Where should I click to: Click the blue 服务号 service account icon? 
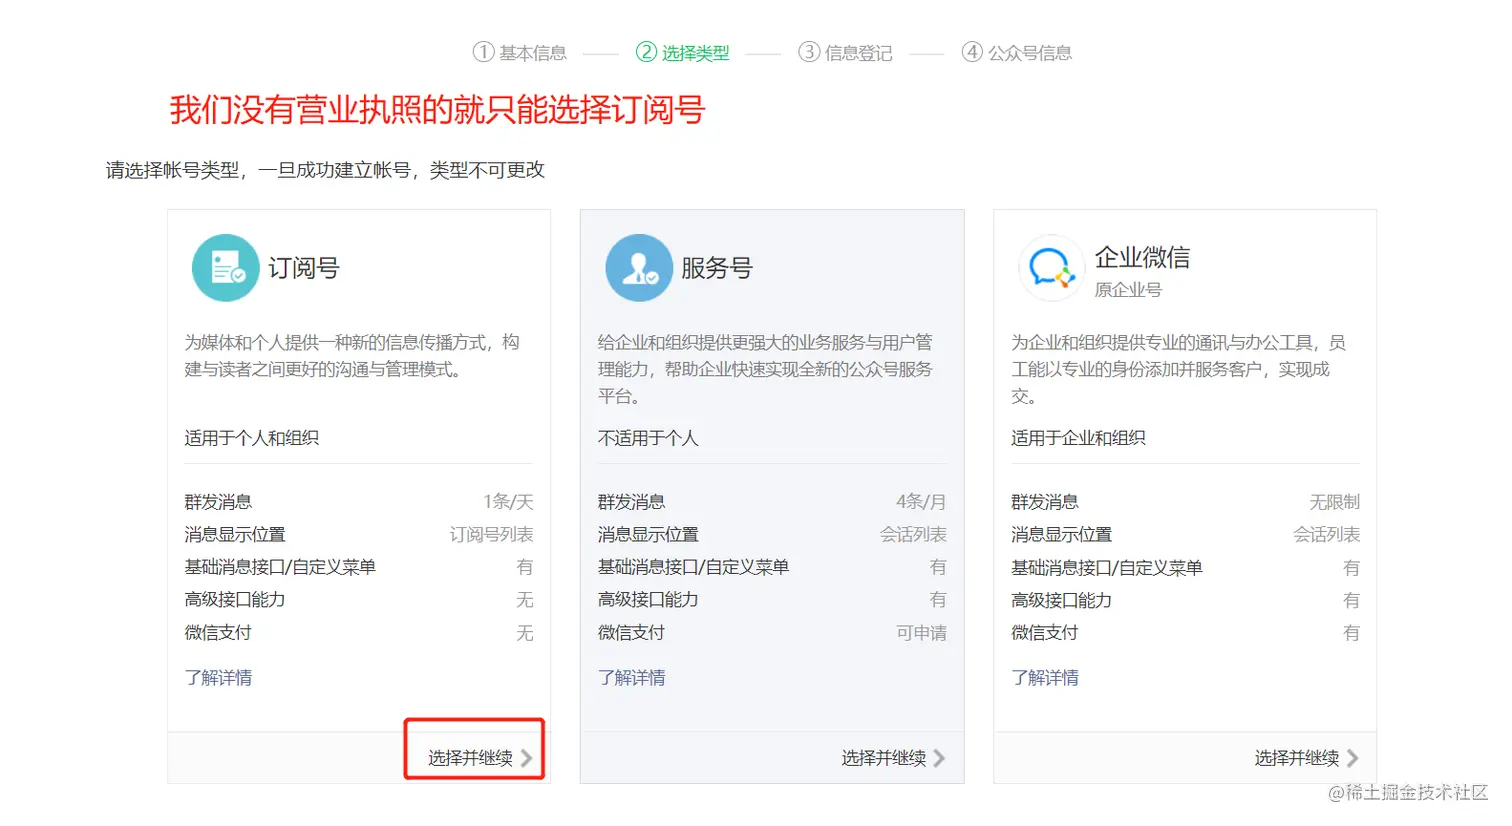pos(639,267)
